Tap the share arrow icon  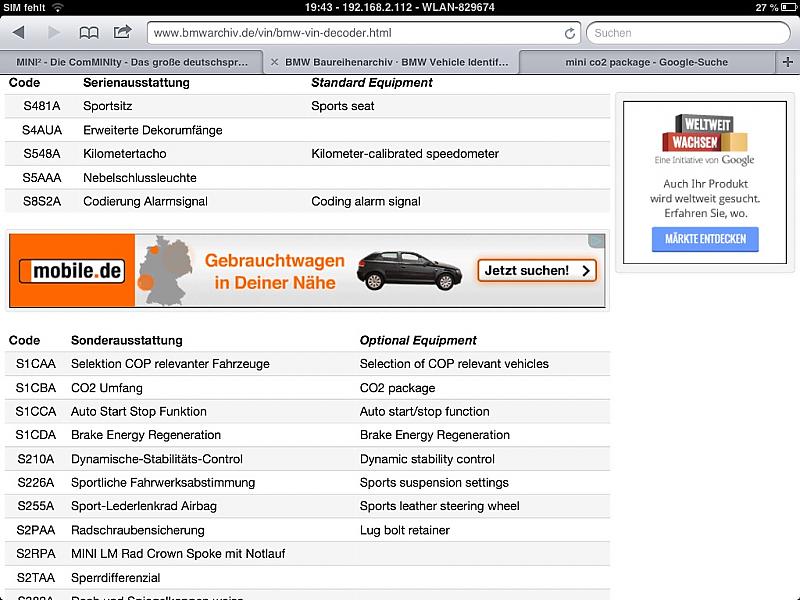(122, 32)
